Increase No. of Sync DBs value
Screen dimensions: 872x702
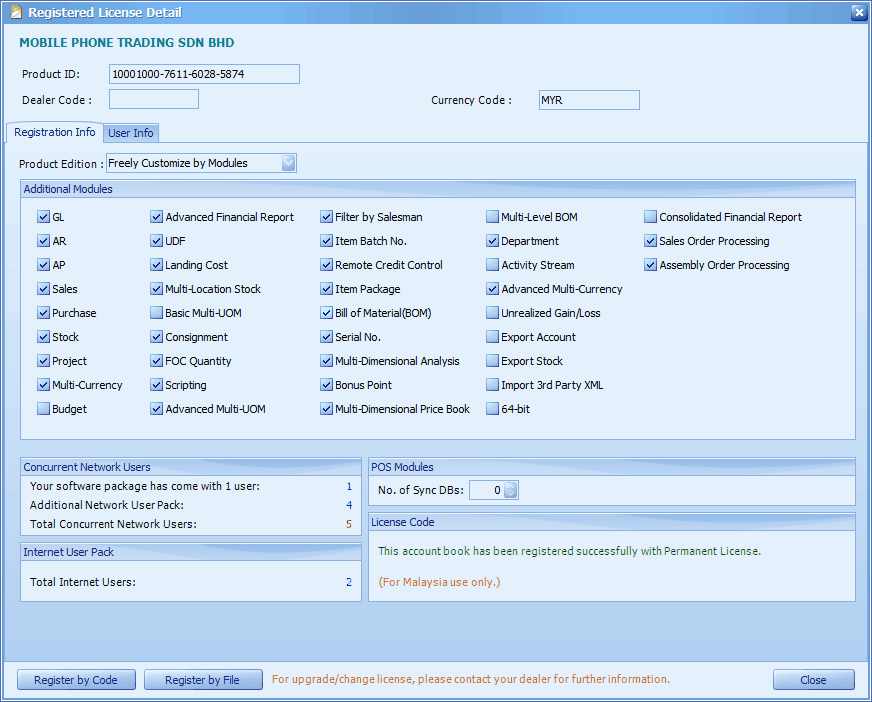click(x=511, y=486)
